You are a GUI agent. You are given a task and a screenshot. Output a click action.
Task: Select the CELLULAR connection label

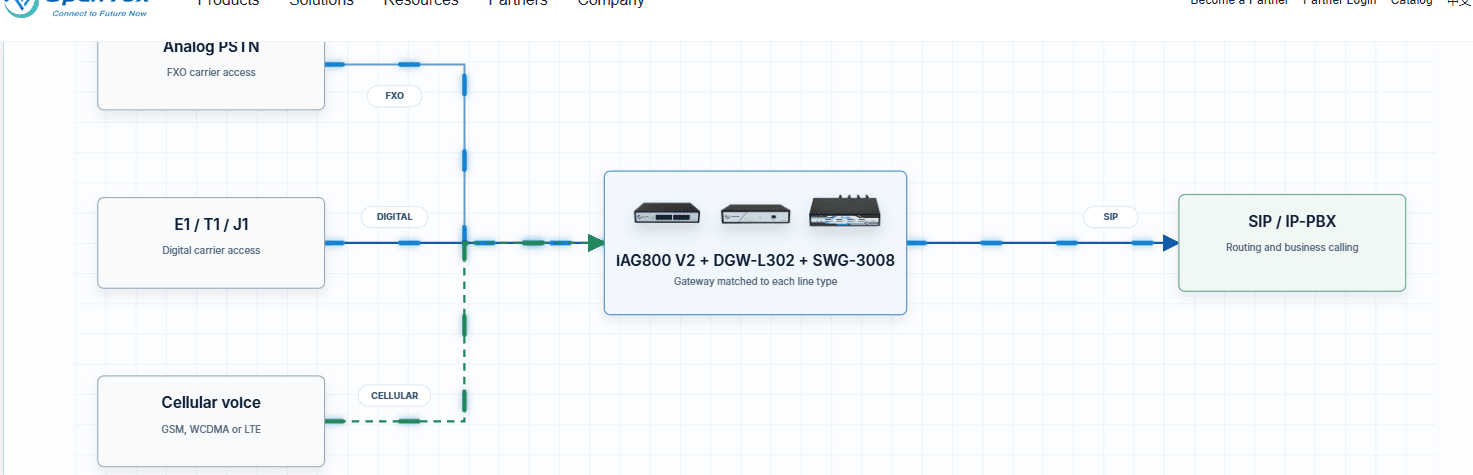point(394,396)
